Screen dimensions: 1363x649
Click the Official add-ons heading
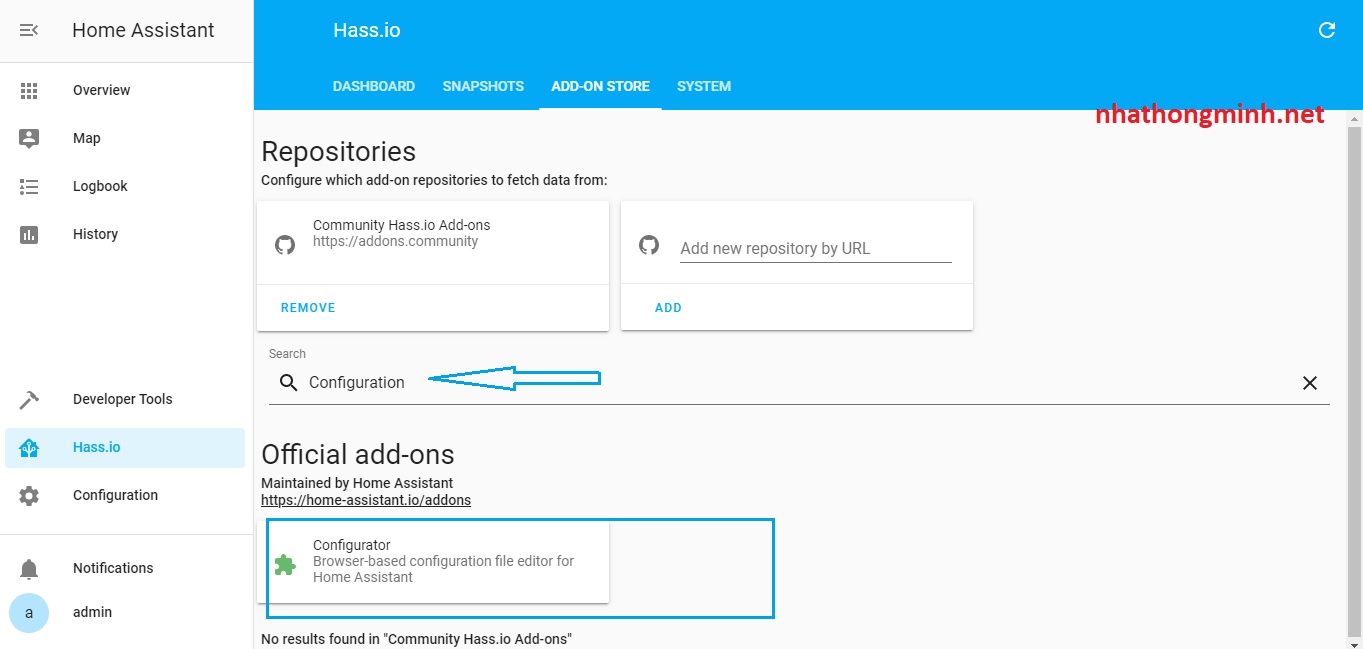358,455
